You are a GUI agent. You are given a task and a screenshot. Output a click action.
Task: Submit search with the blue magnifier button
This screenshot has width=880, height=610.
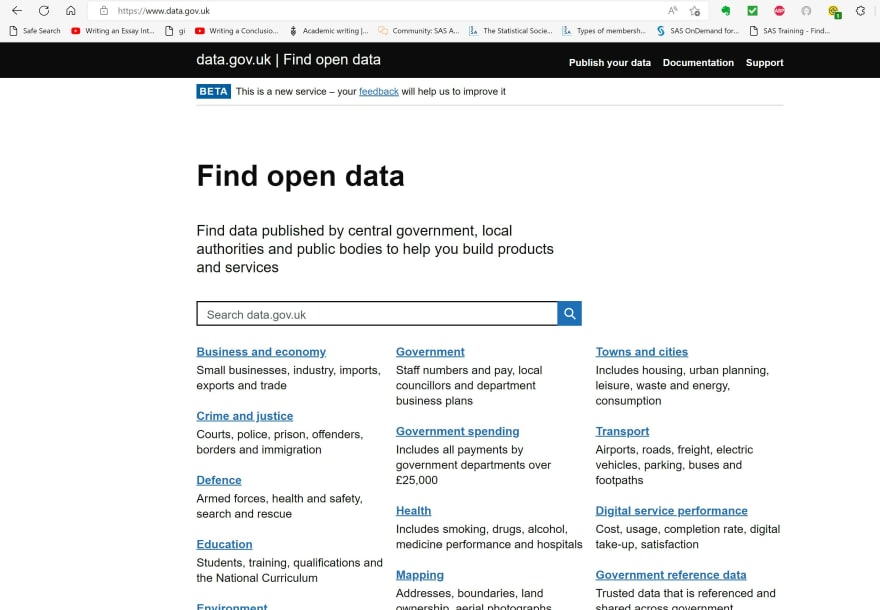[569, 313]
